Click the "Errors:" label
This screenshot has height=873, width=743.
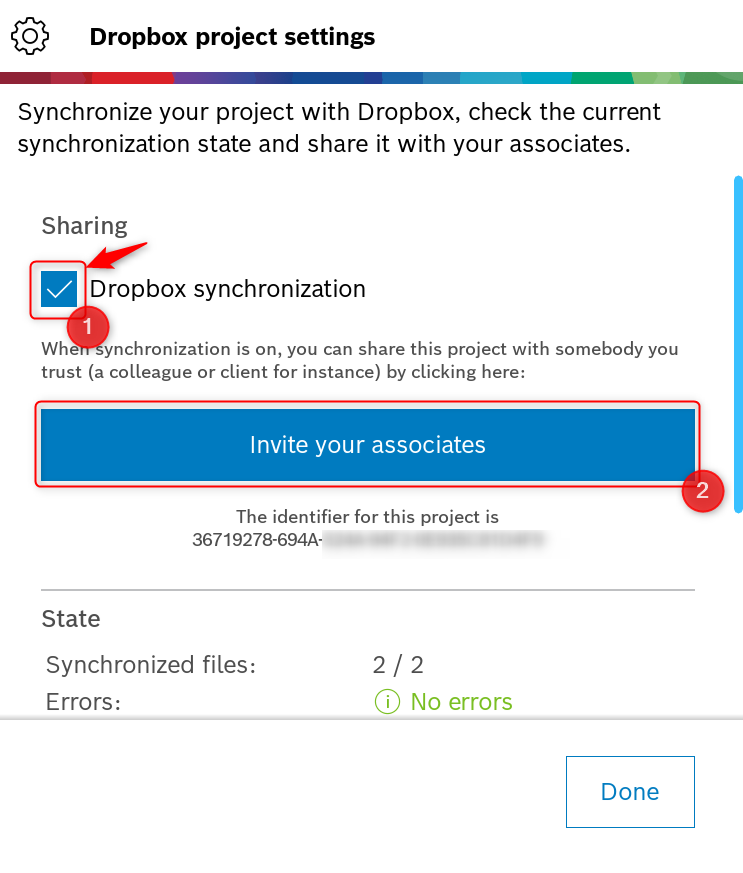[84, 702]
